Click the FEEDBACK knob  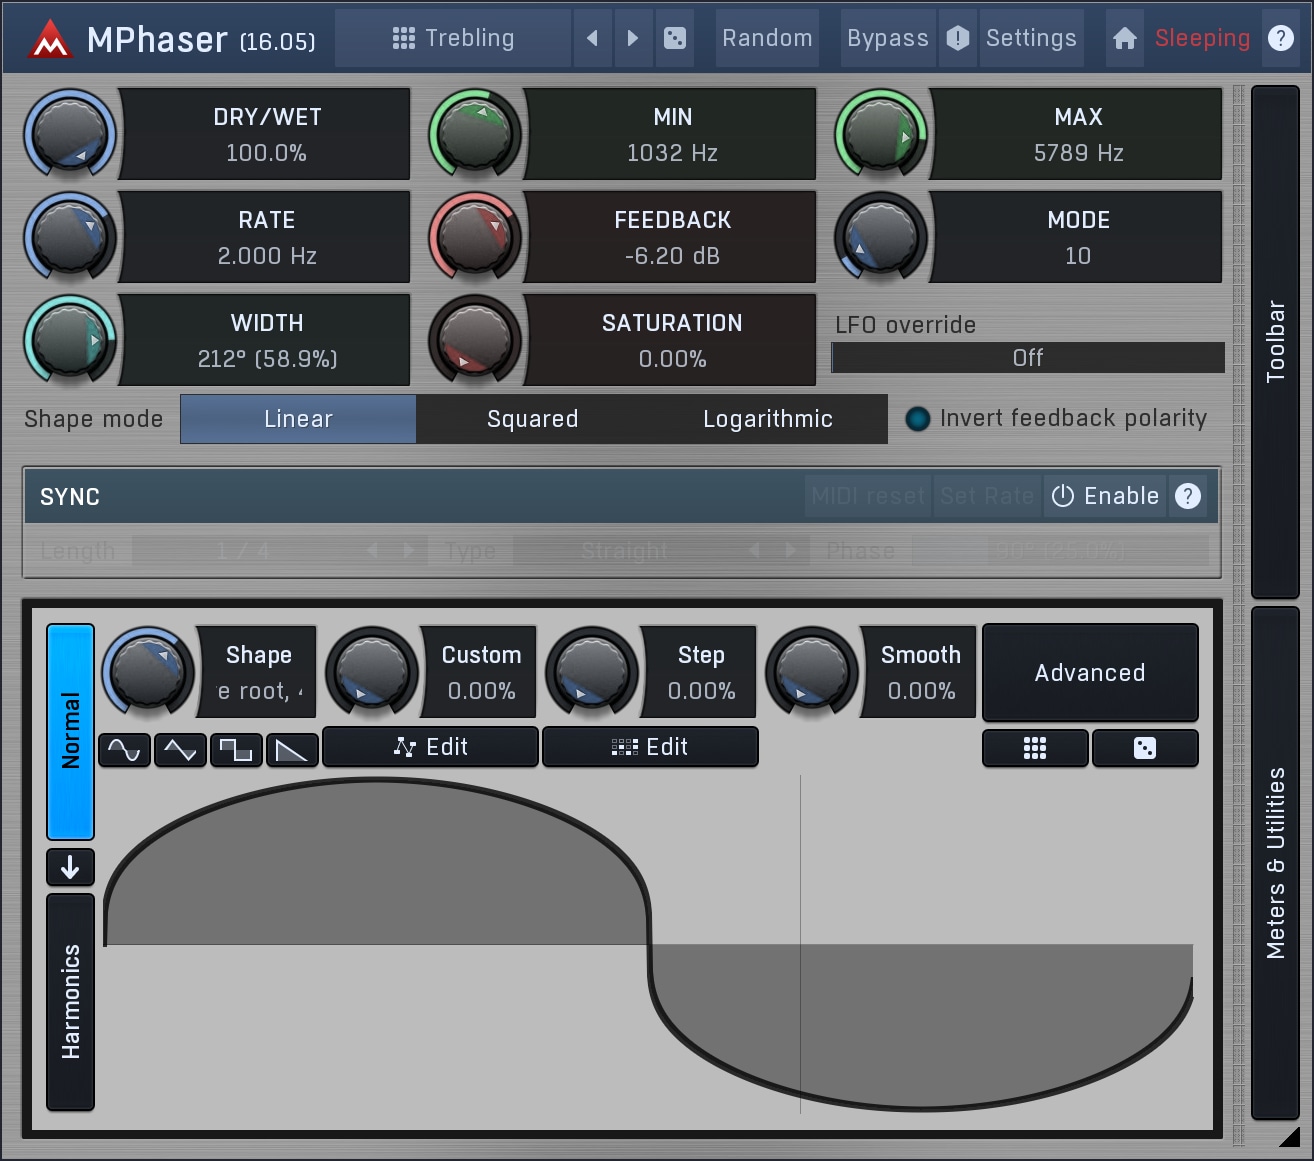475,237
